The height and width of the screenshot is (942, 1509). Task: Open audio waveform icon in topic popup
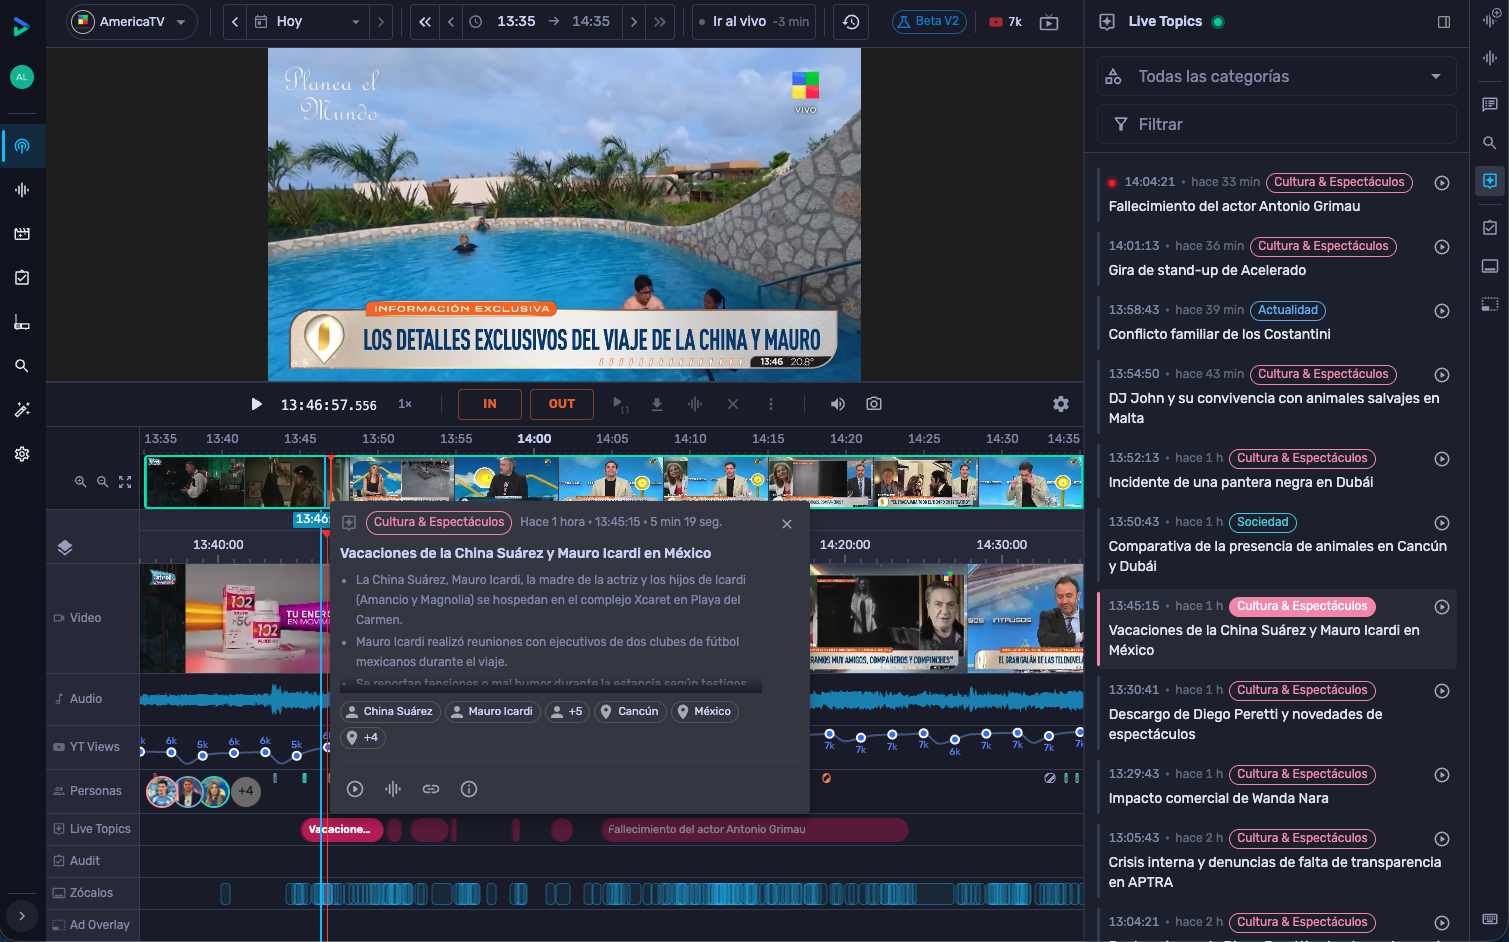tap(393, 789)
